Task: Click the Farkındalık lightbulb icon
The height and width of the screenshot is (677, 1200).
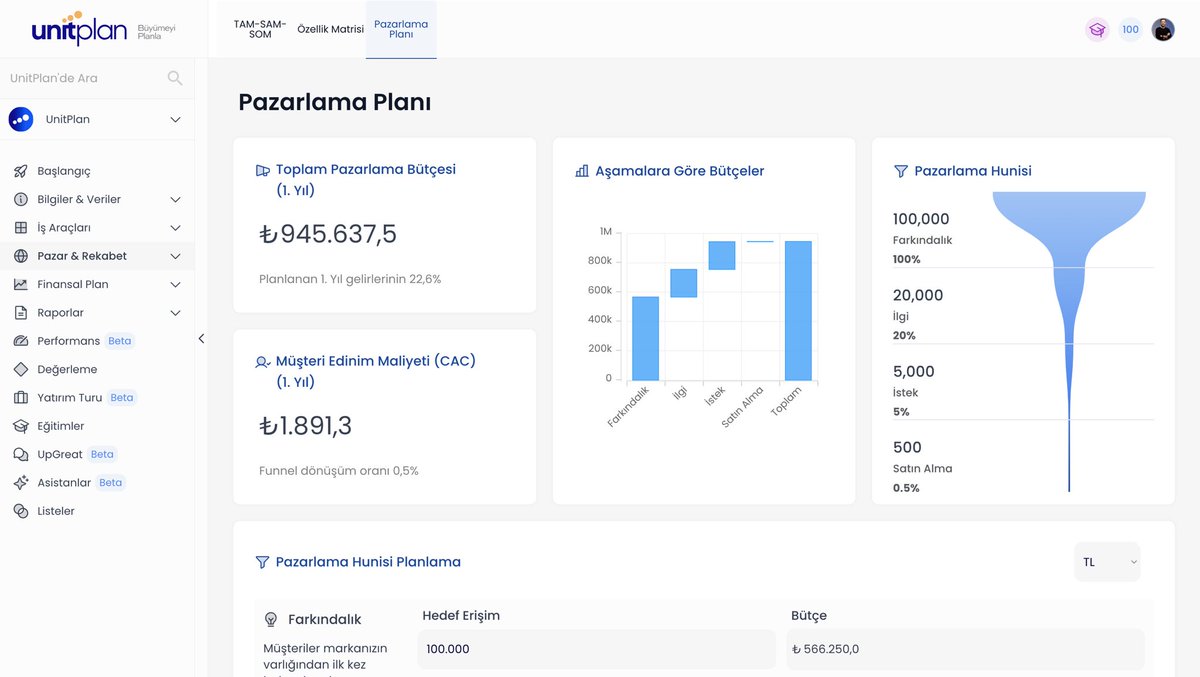Action: tap(271, 619)
